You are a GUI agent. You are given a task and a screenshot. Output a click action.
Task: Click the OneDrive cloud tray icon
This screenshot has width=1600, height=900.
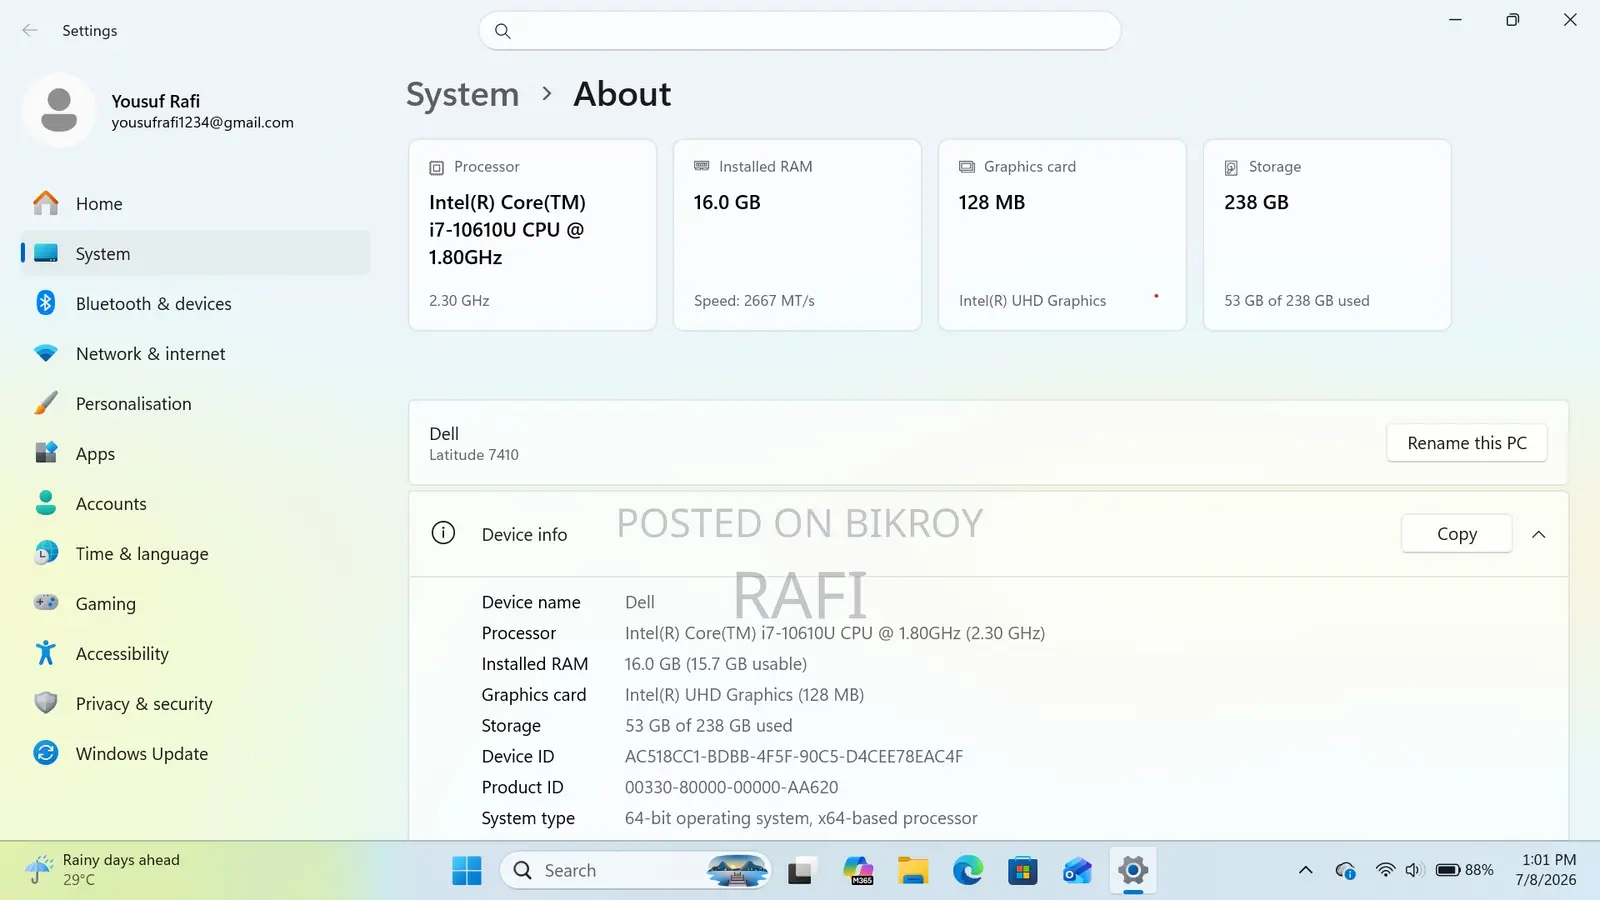[x=1346, y=870]
